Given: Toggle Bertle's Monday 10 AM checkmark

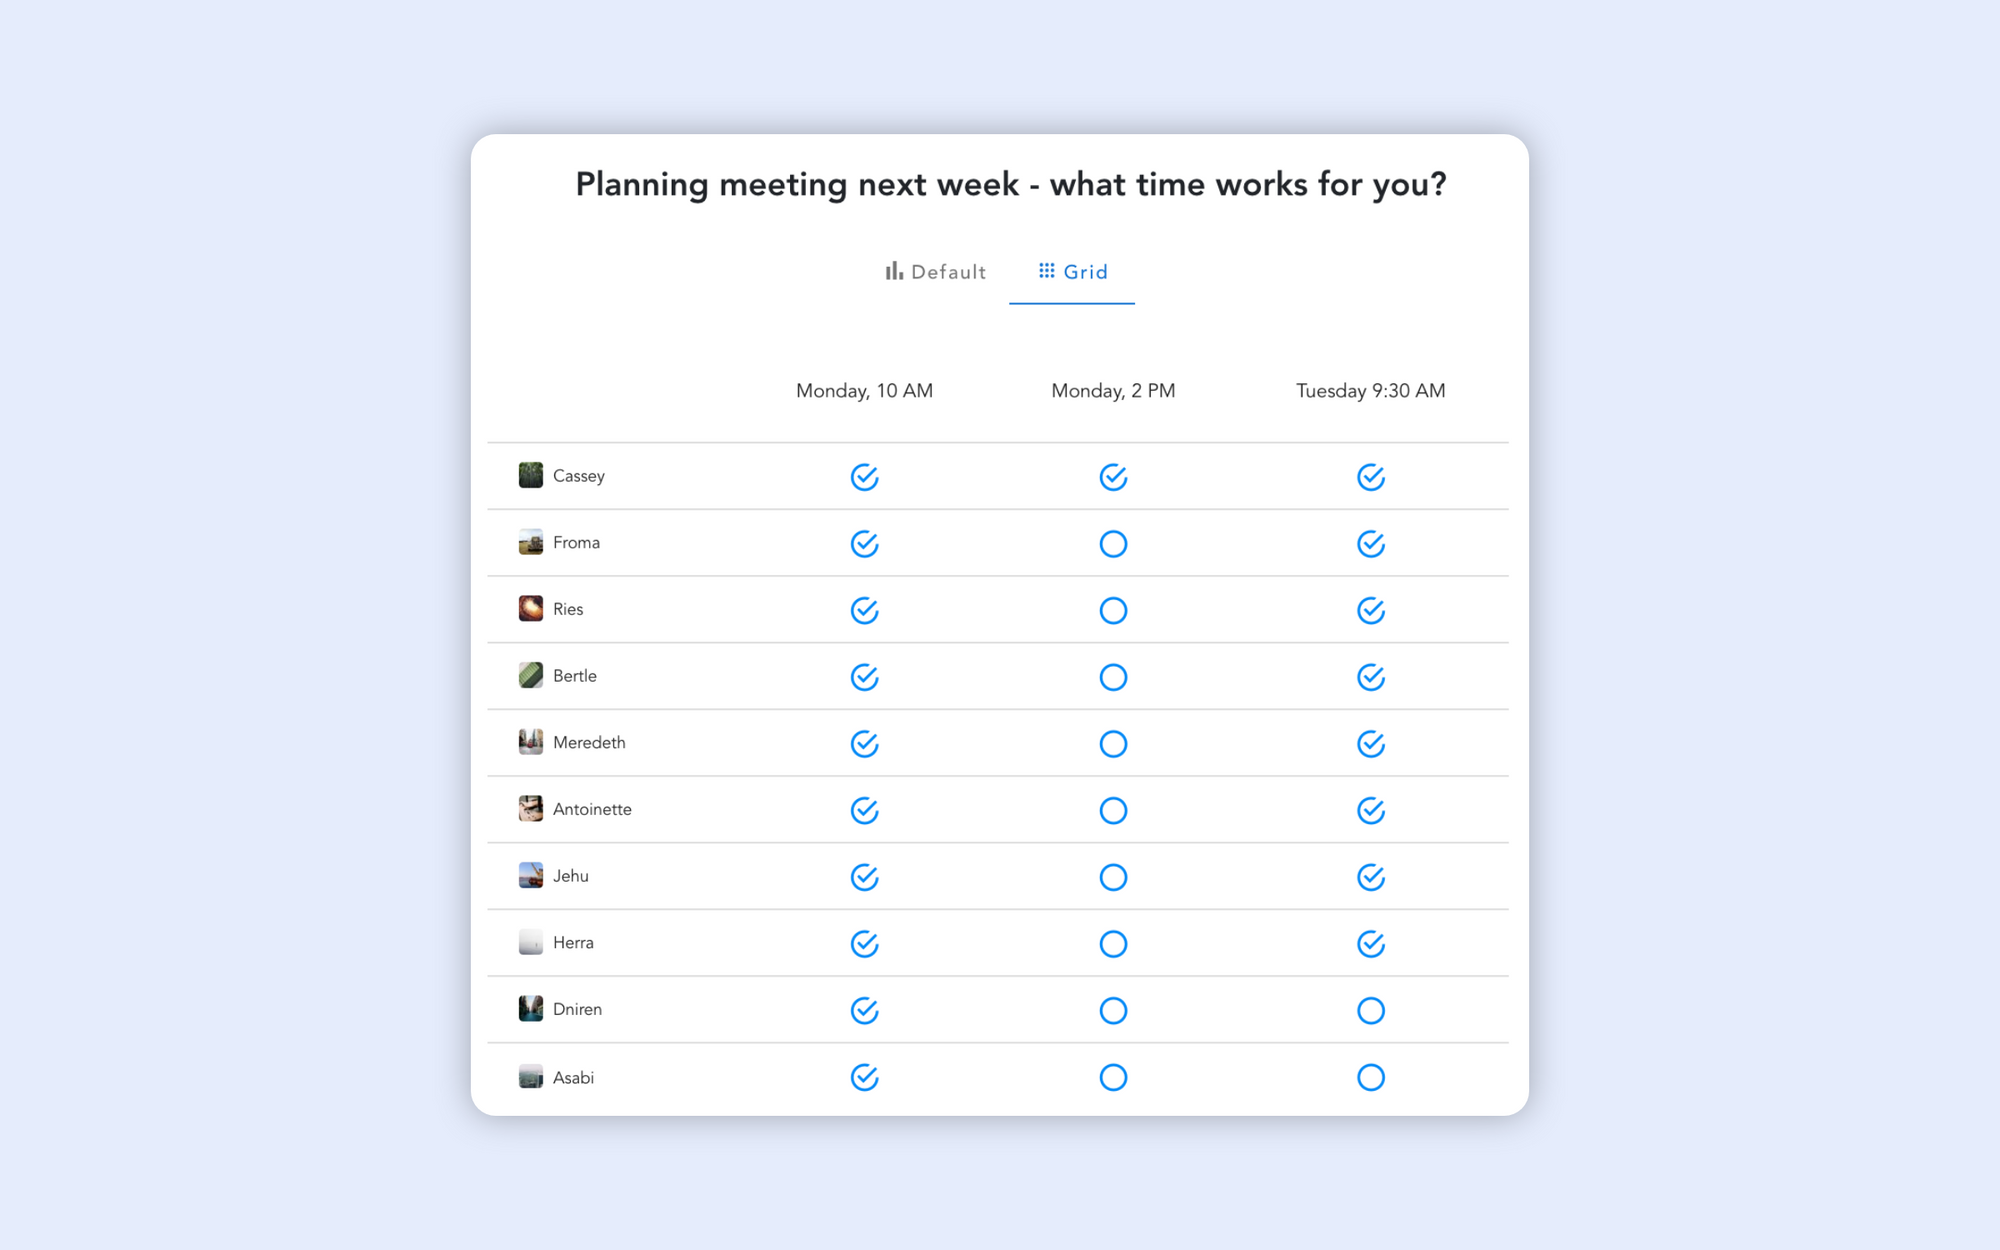Looking at the screenshot, I should (864, 677).
